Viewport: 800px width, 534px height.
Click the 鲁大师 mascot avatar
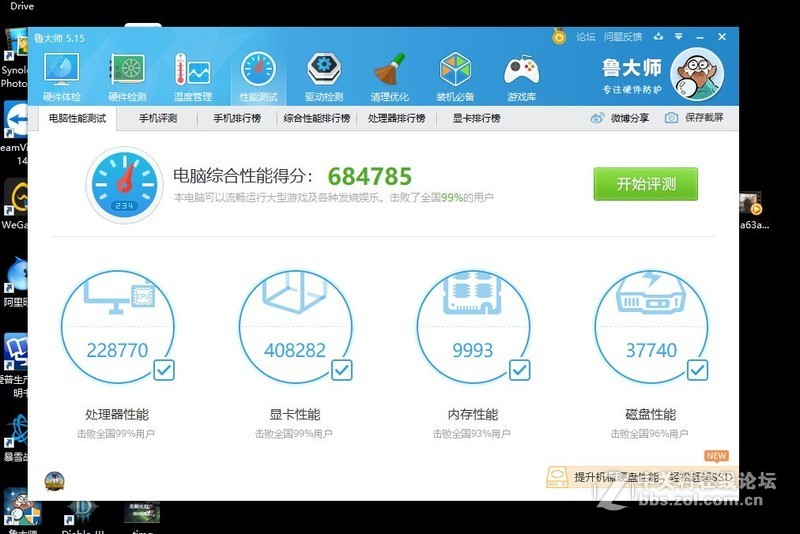[x=697, y=74]
